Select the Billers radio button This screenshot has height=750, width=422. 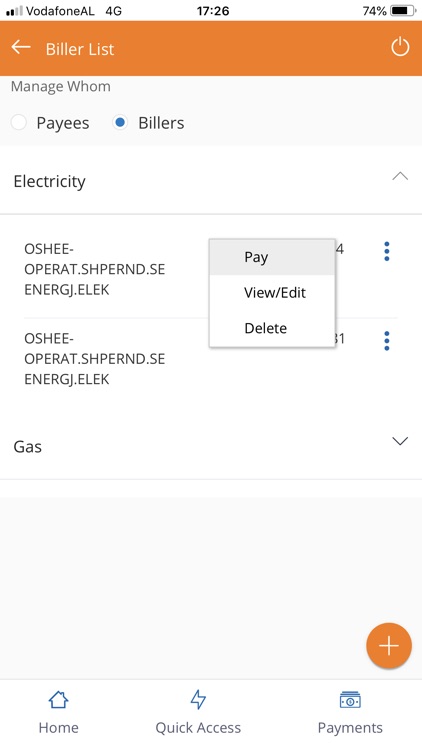coord(120,122)
